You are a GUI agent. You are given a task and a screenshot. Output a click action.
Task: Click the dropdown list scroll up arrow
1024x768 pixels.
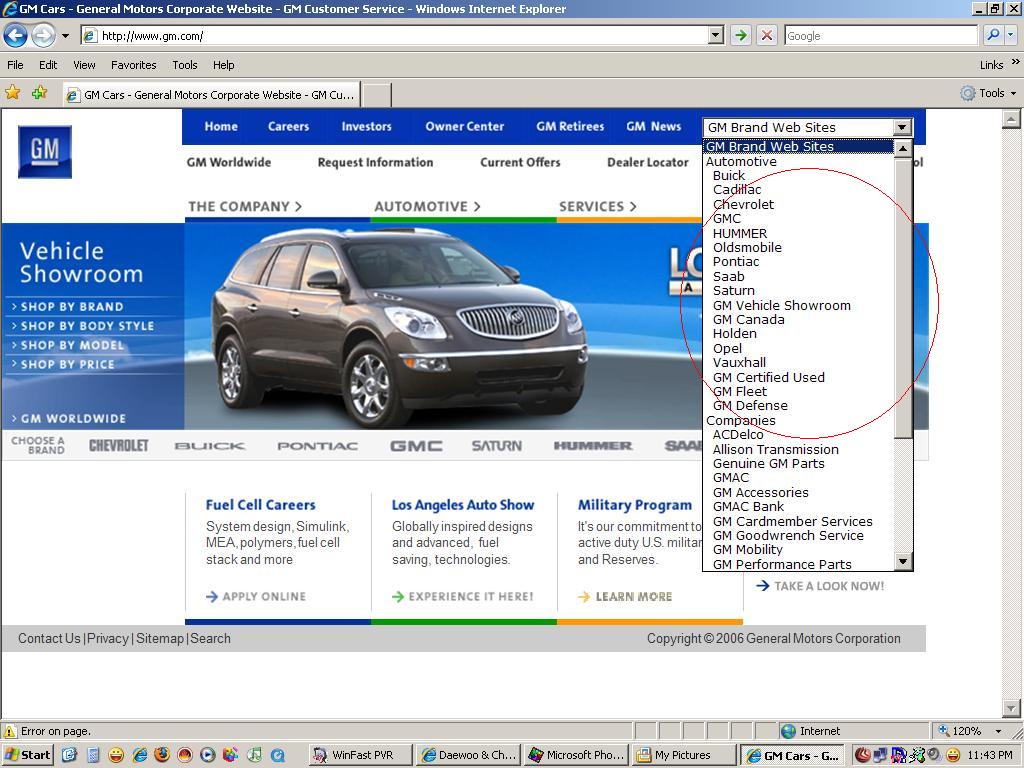[903, 149]
